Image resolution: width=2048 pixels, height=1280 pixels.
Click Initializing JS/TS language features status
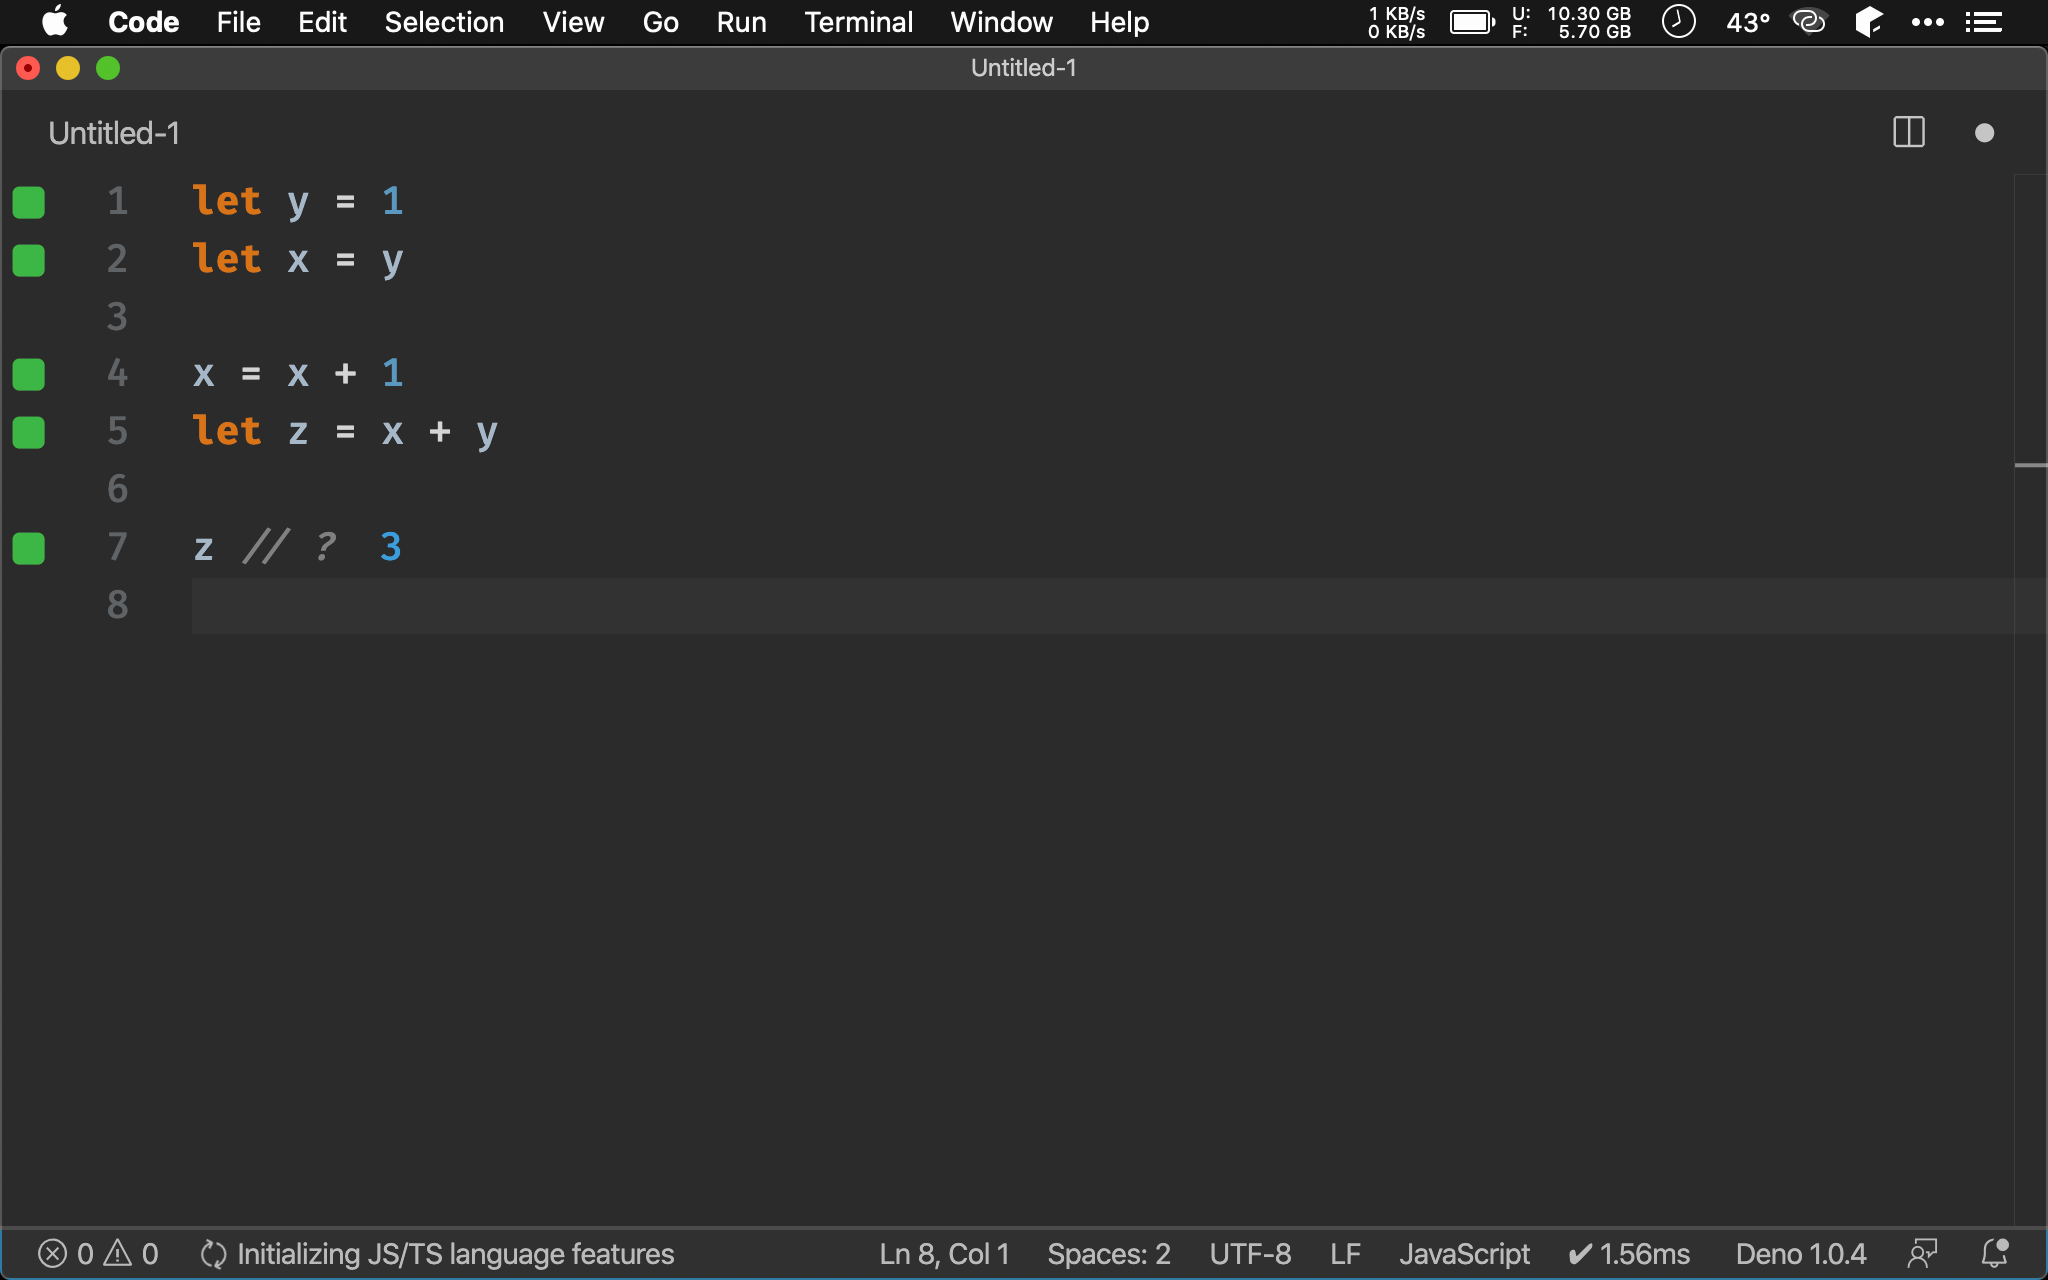[437, 1253]
